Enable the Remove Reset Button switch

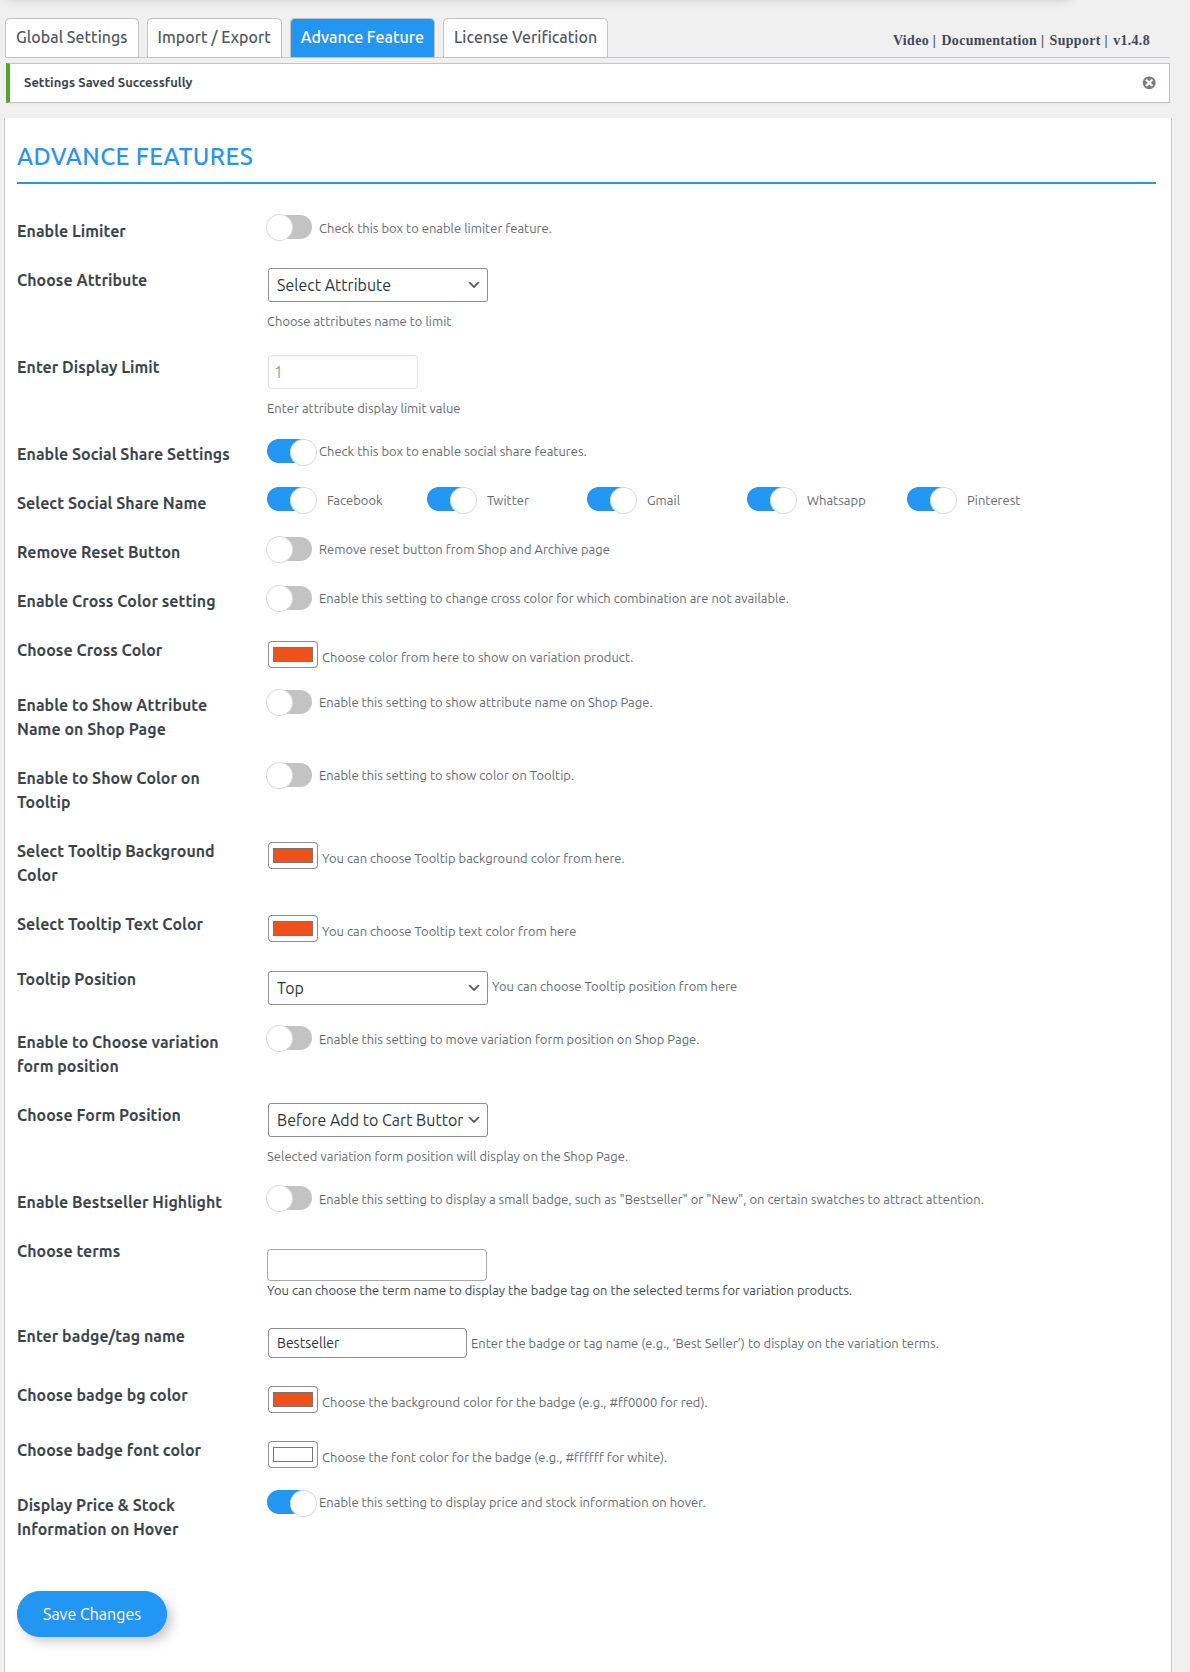click(290, 549)
